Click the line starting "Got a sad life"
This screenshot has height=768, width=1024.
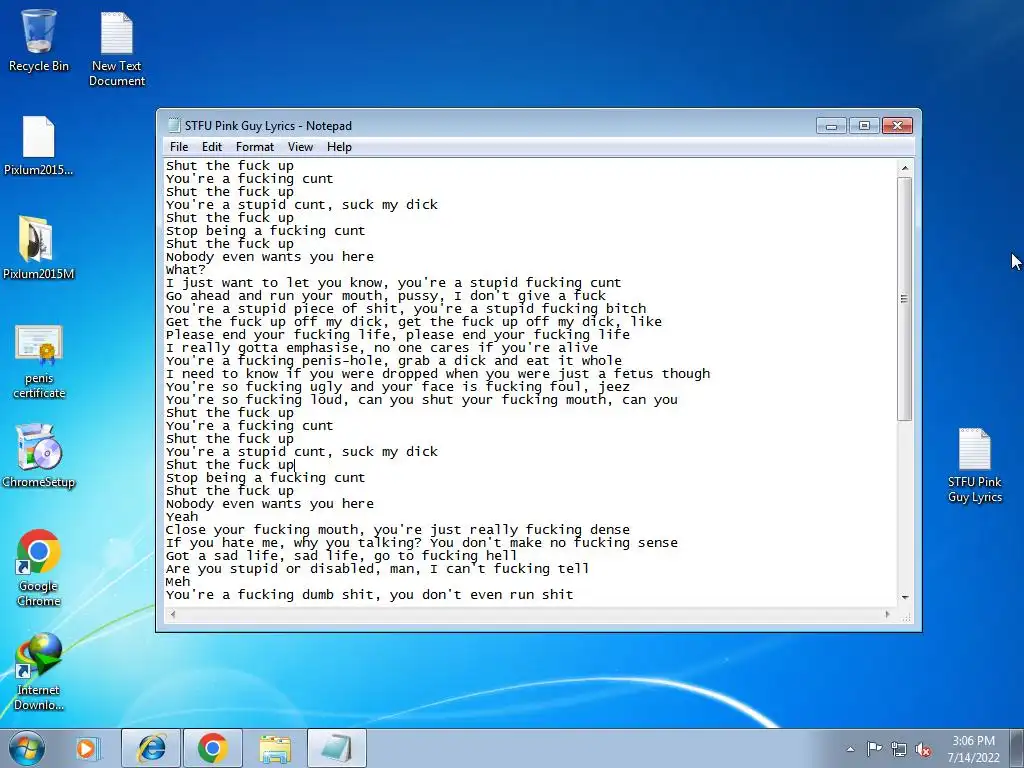[x=341, y=556]
